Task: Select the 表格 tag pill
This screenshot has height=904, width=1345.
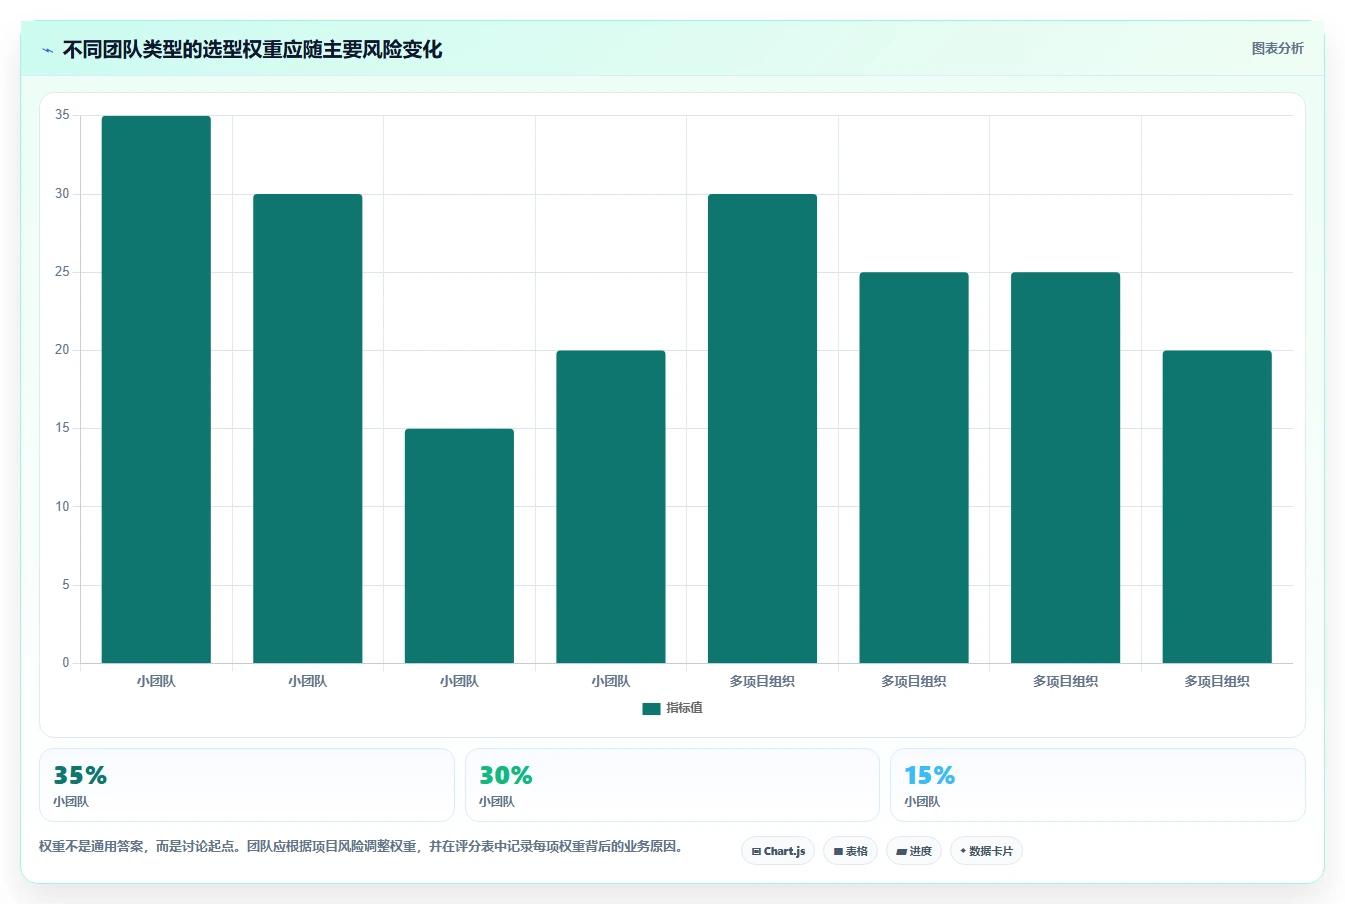Action: pos(850,851)
